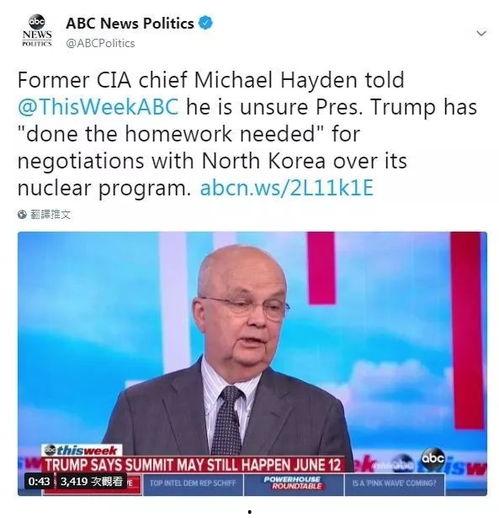
Task: Click the tweet body text
Action: [x=247, y=134]
